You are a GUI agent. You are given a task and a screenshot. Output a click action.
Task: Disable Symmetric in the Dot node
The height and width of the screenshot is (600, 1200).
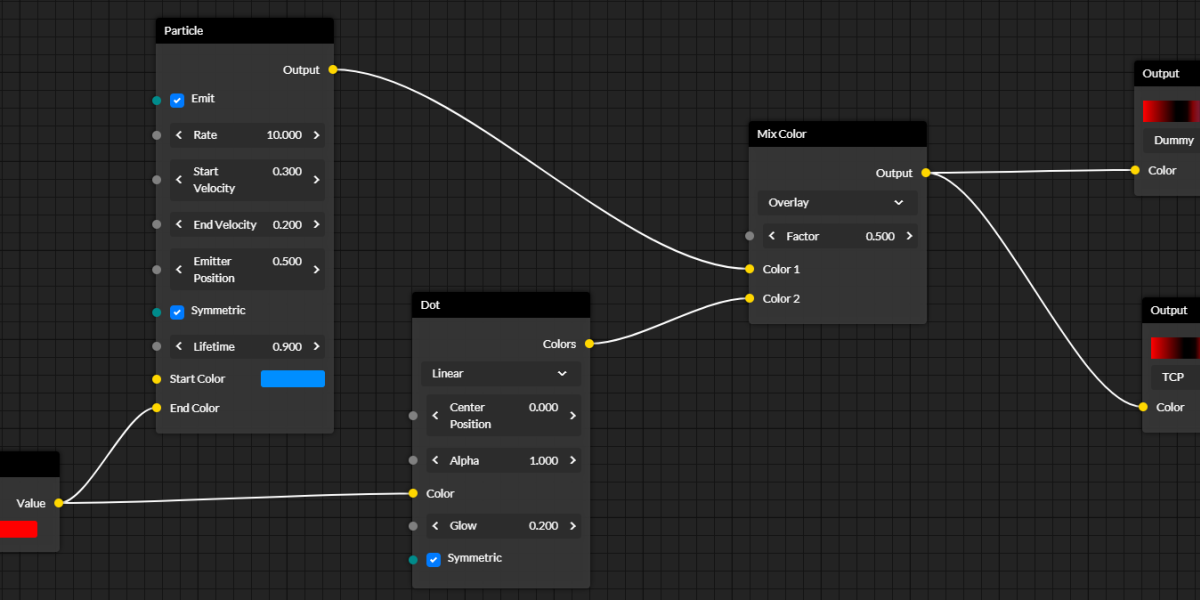[x=433, y=559]
